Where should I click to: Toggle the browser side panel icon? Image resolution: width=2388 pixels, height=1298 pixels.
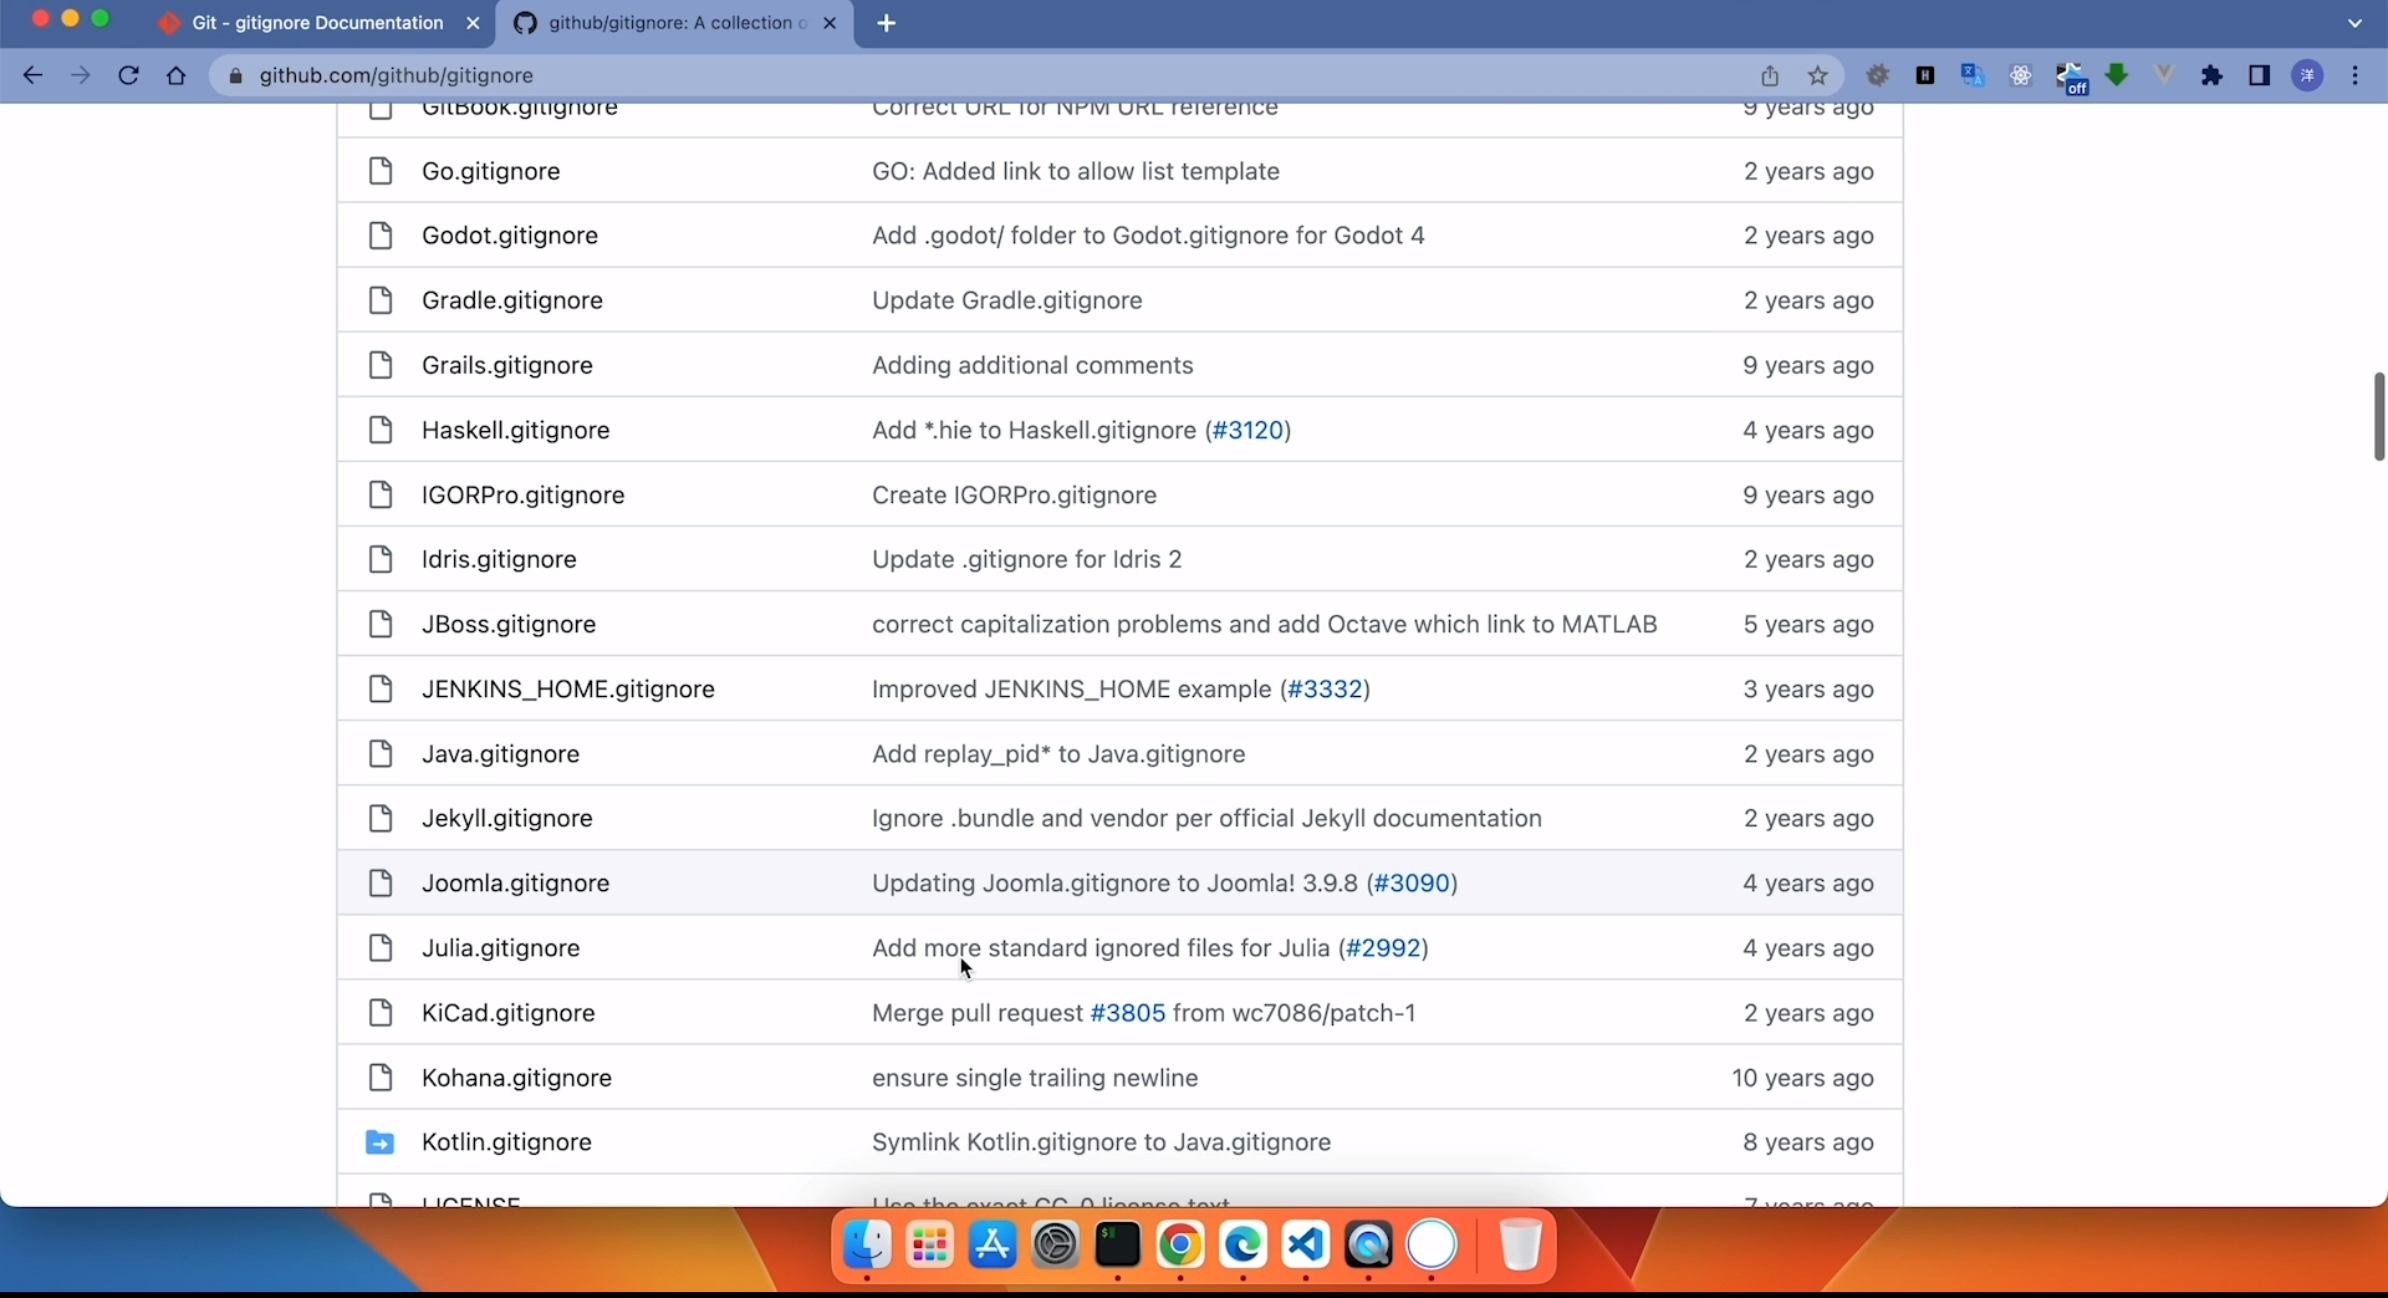pos(2259,75)
